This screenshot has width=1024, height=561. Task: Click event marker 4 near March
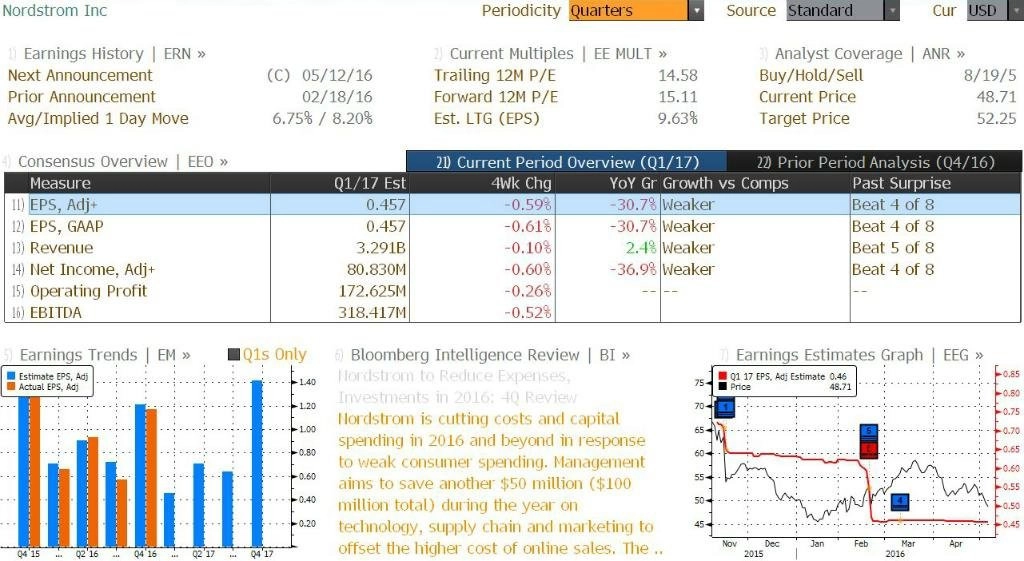pyautogui.click(x=900, y=502)
